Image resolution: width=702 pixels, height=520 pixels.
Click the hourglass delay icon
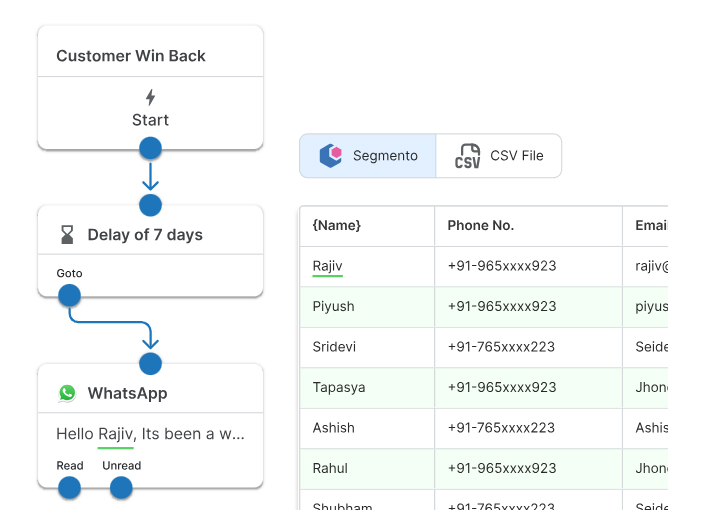pos(67,235)
